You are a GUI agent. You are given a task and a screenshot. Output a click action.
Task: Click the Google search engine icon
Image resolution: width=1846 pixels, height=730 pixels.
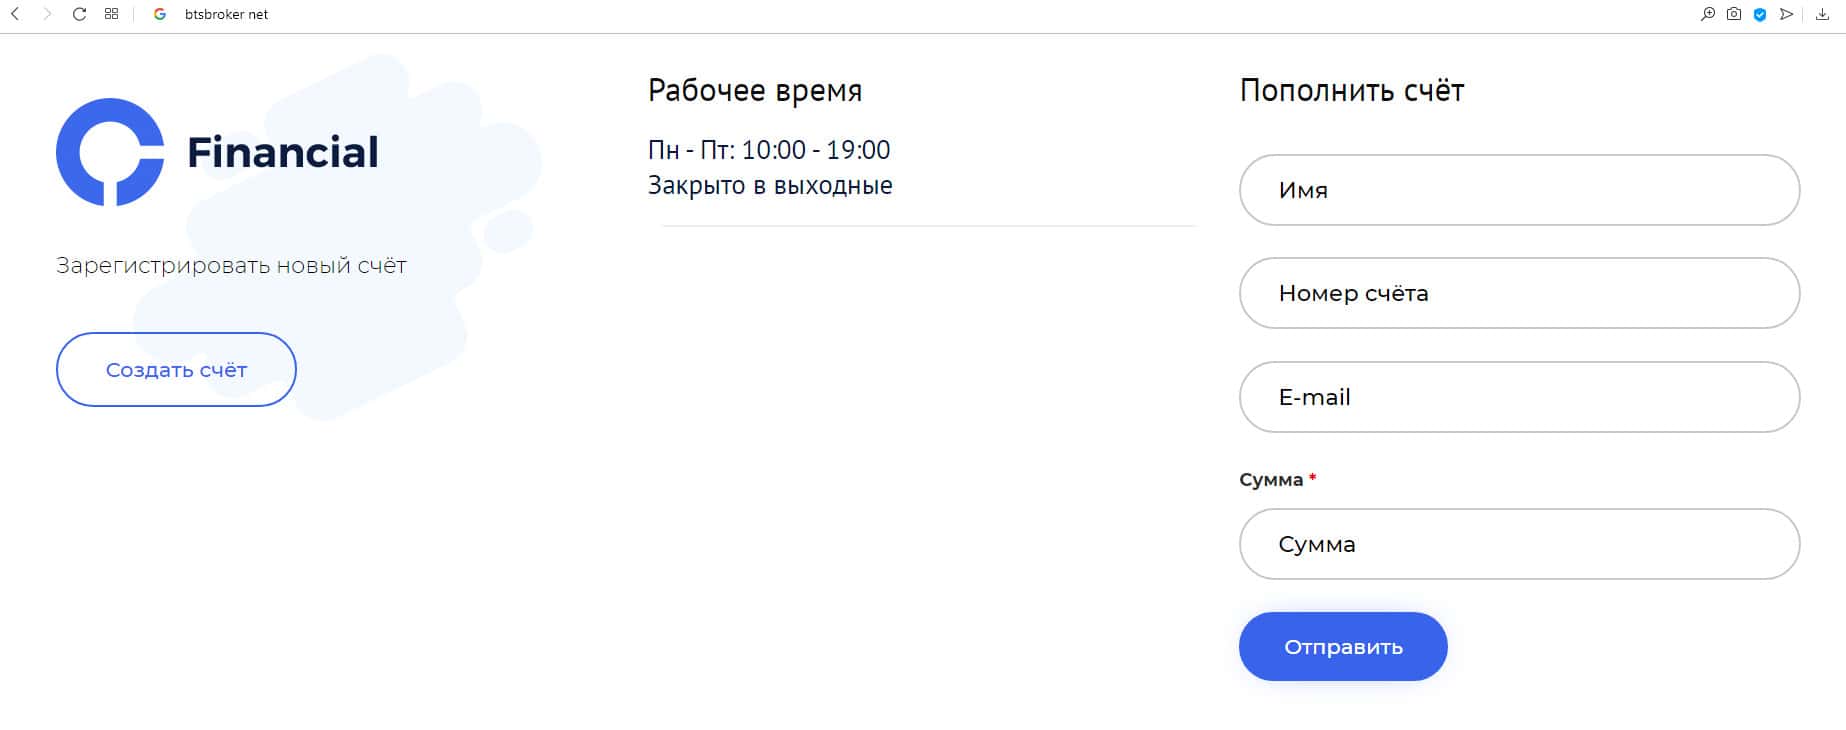[160, 14]
